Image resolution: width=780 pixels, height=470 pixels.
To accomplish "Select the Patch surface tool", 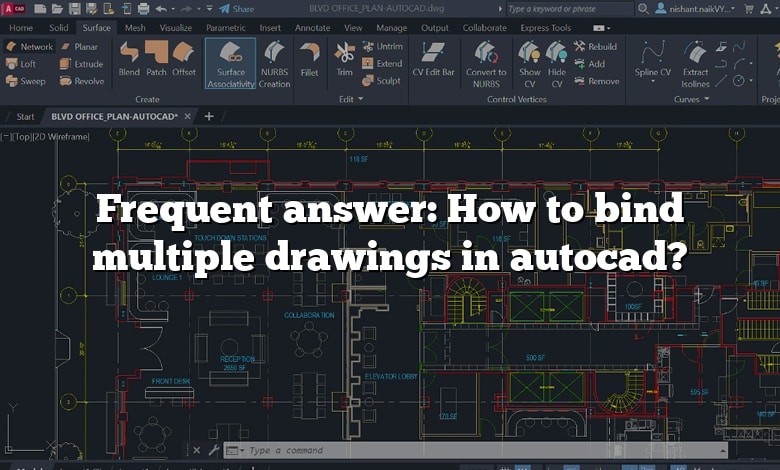I will (156, 59).
